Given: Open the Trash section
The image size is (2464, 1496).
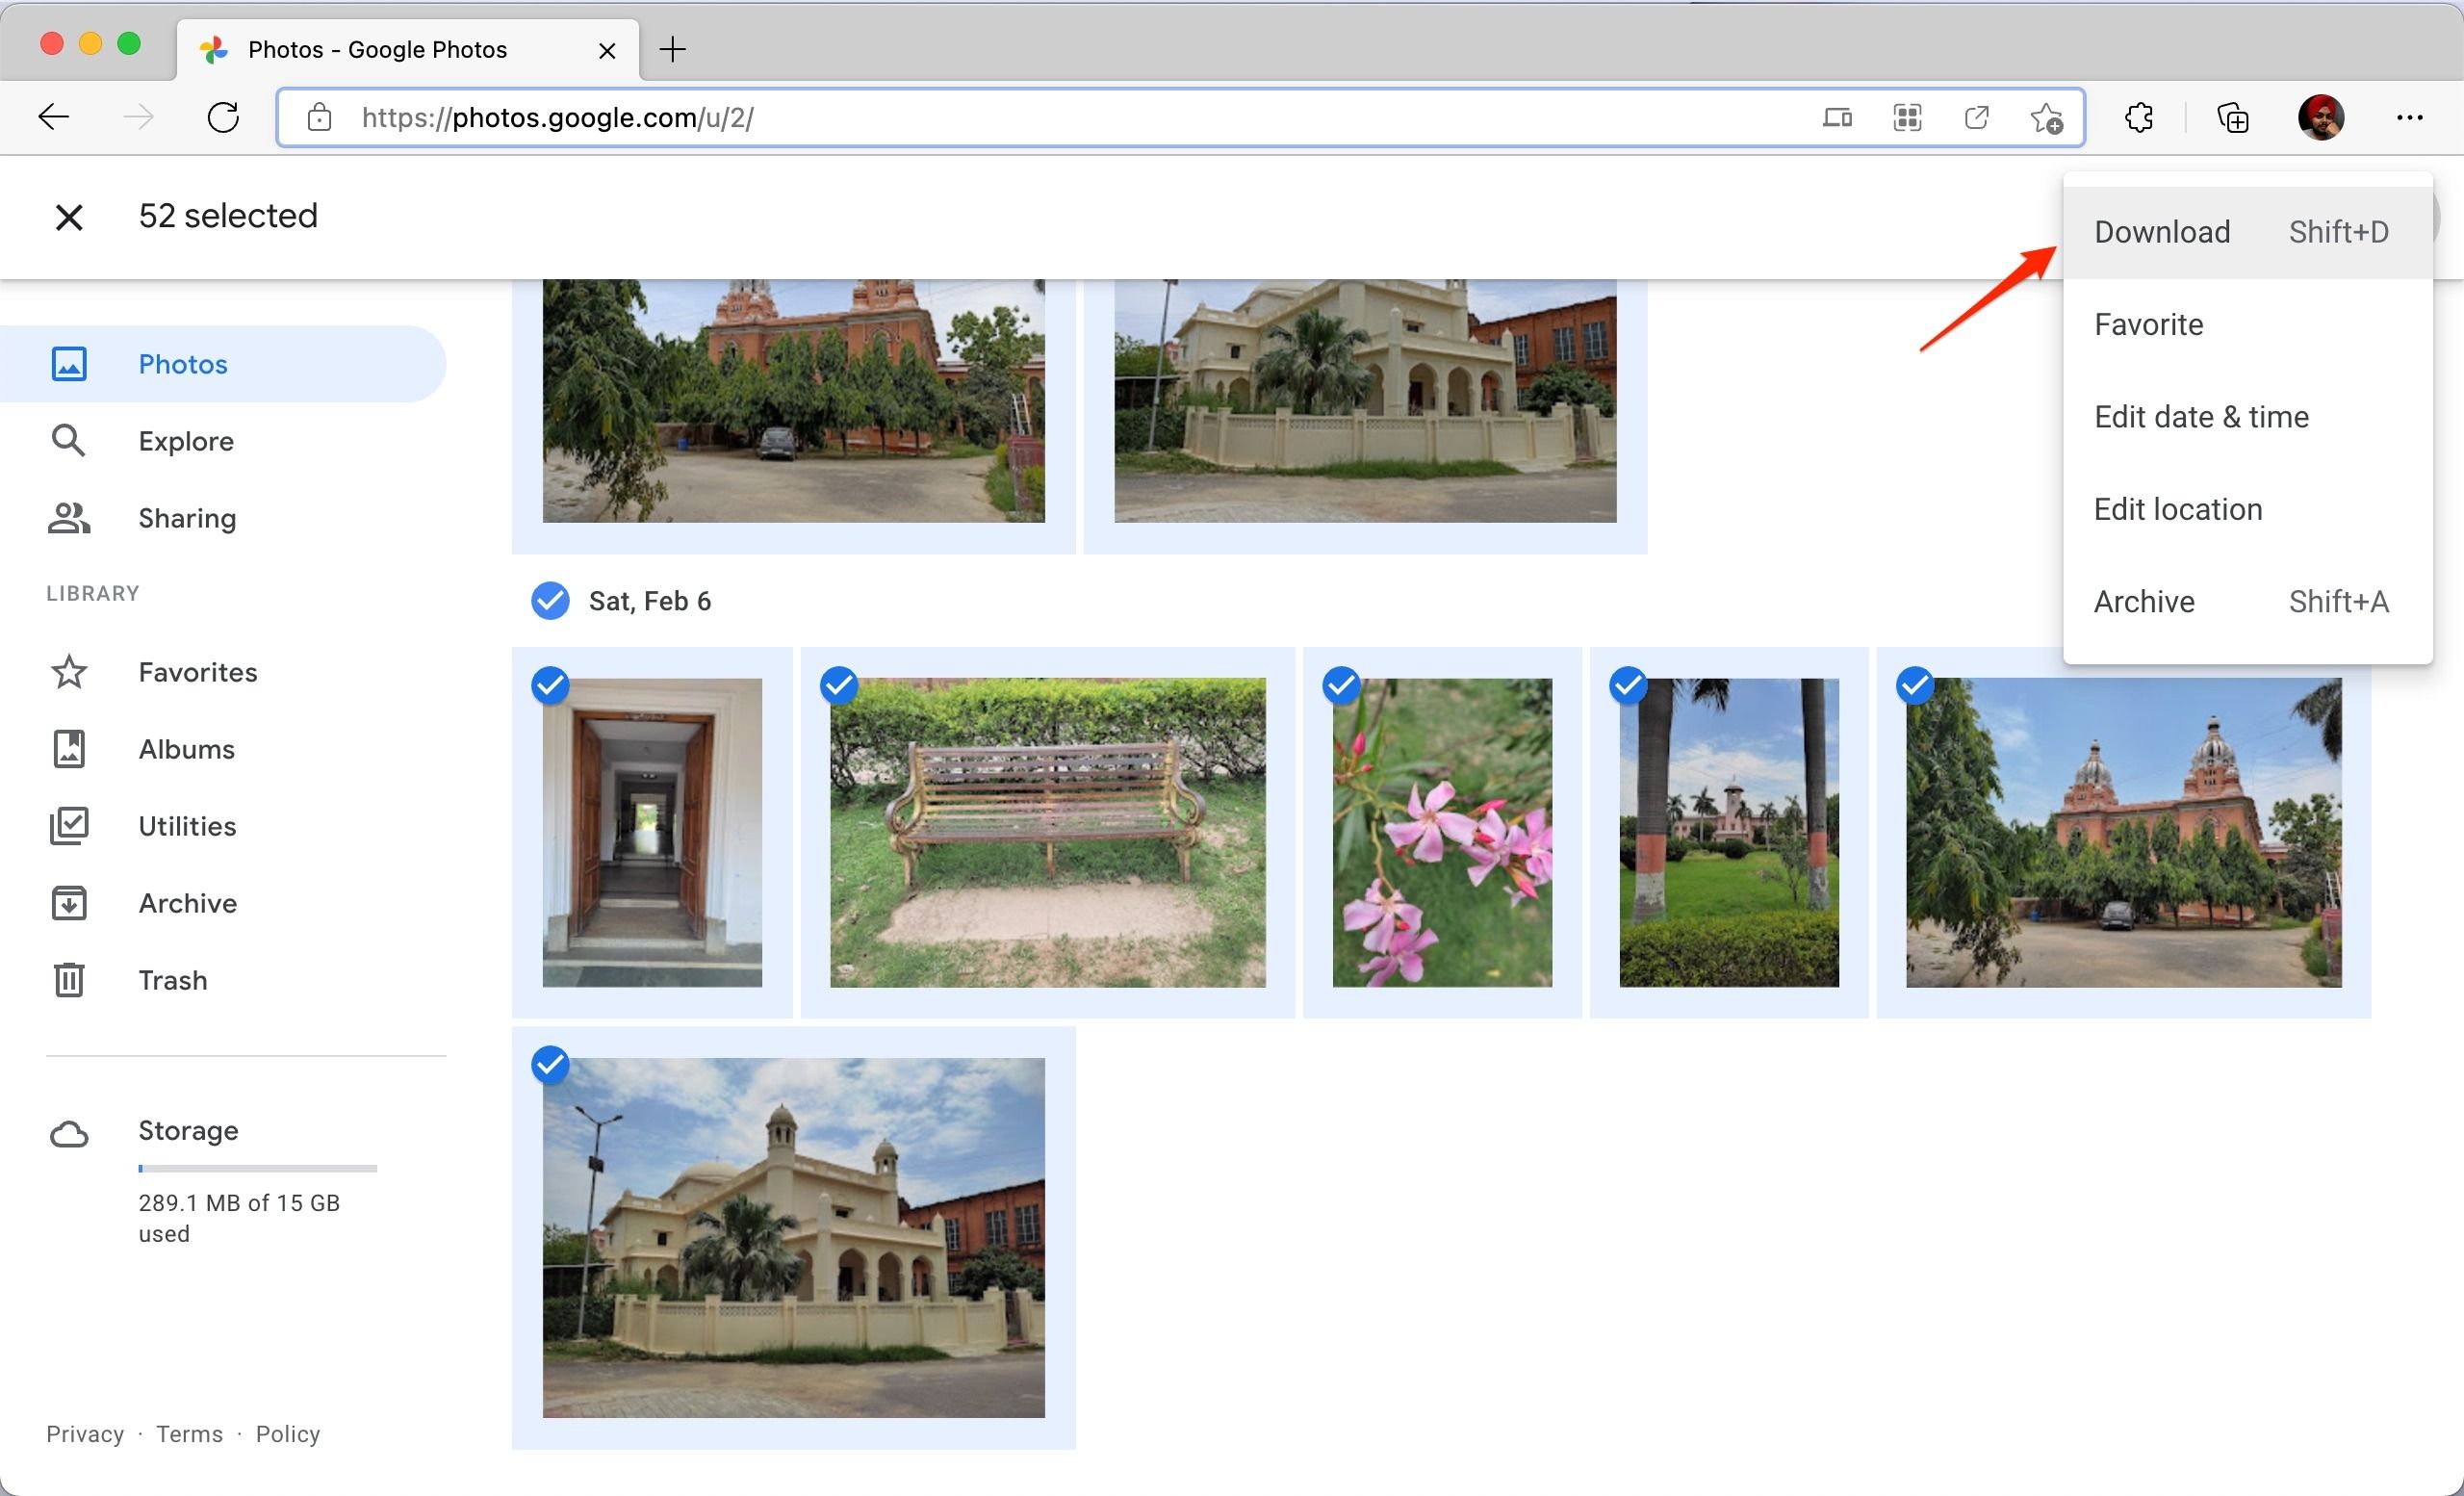Looking at the screenshot, I should click(172, 979).
